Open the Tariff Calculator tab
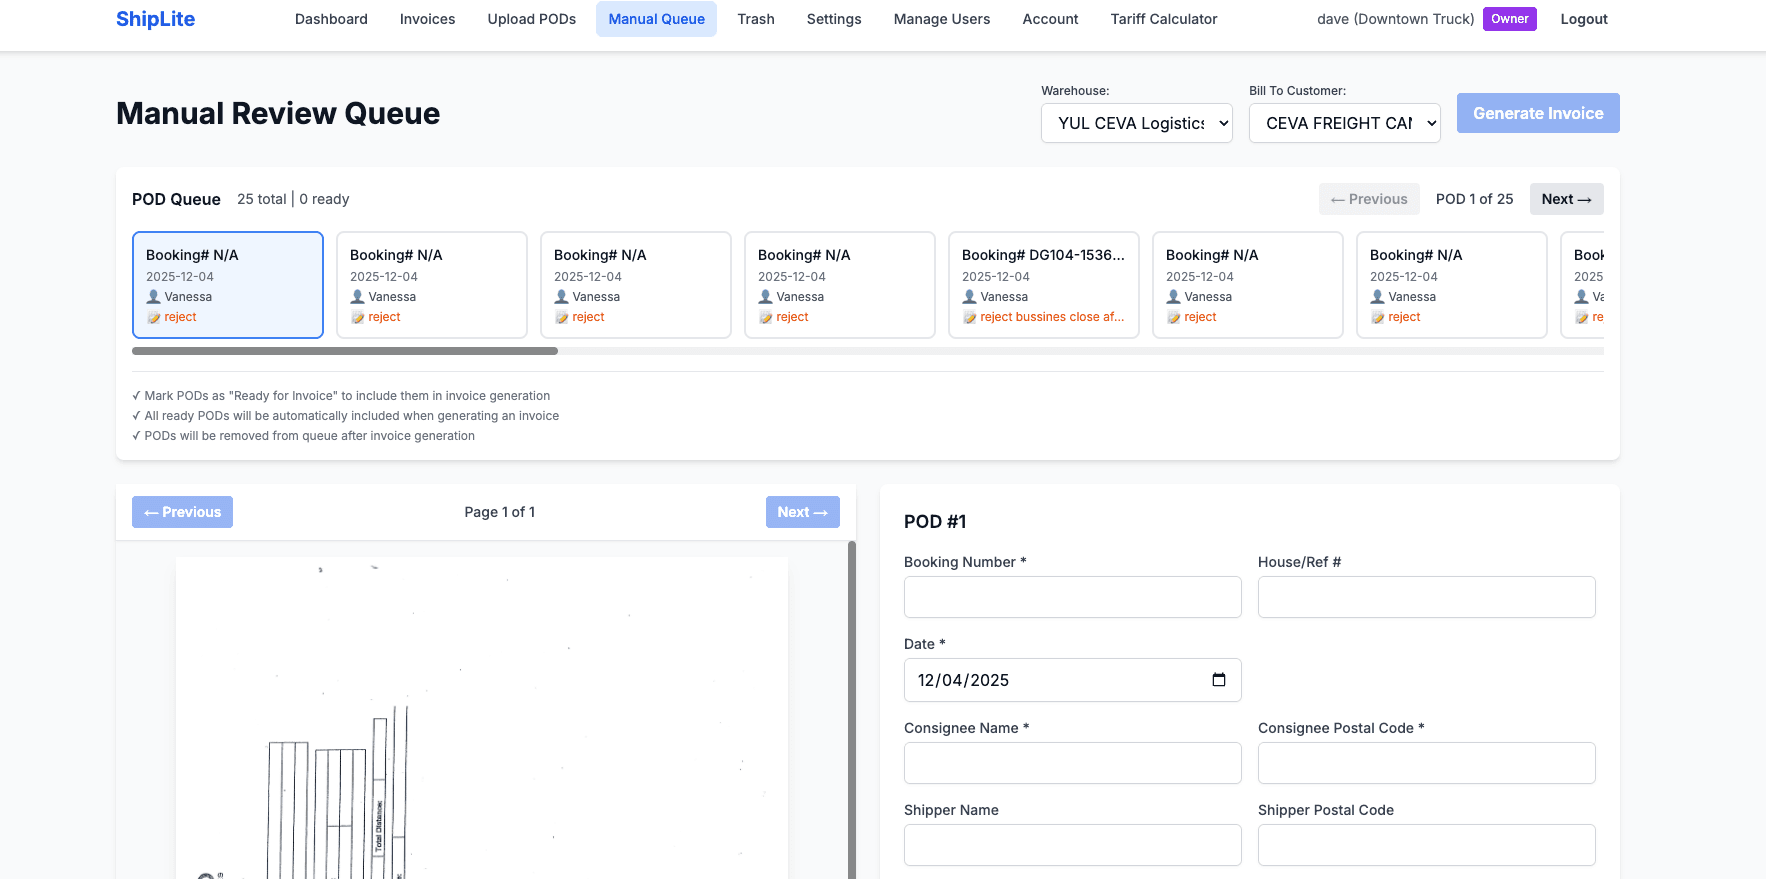The image size is (1766, 879). tap(1163, 19)
